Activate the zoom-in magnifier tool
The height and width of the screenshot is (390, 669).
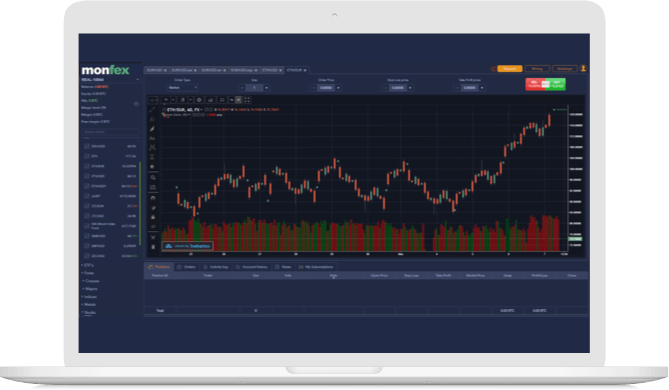153,178
